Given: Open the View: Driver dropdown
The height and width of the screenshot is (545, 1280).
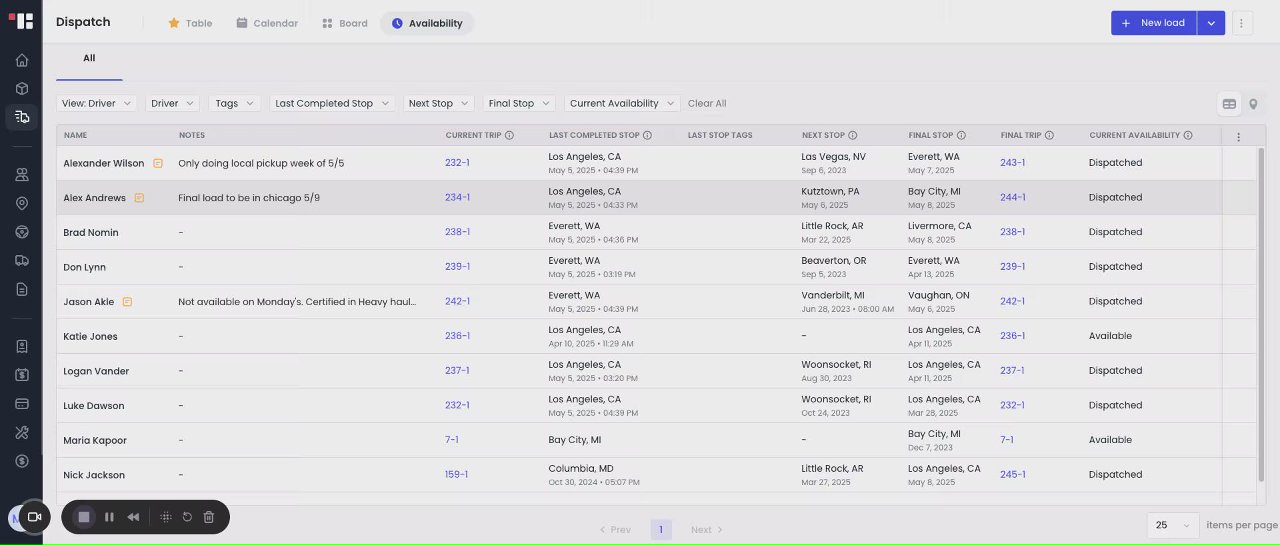Looking at the screenshot, I should (96, 103).
